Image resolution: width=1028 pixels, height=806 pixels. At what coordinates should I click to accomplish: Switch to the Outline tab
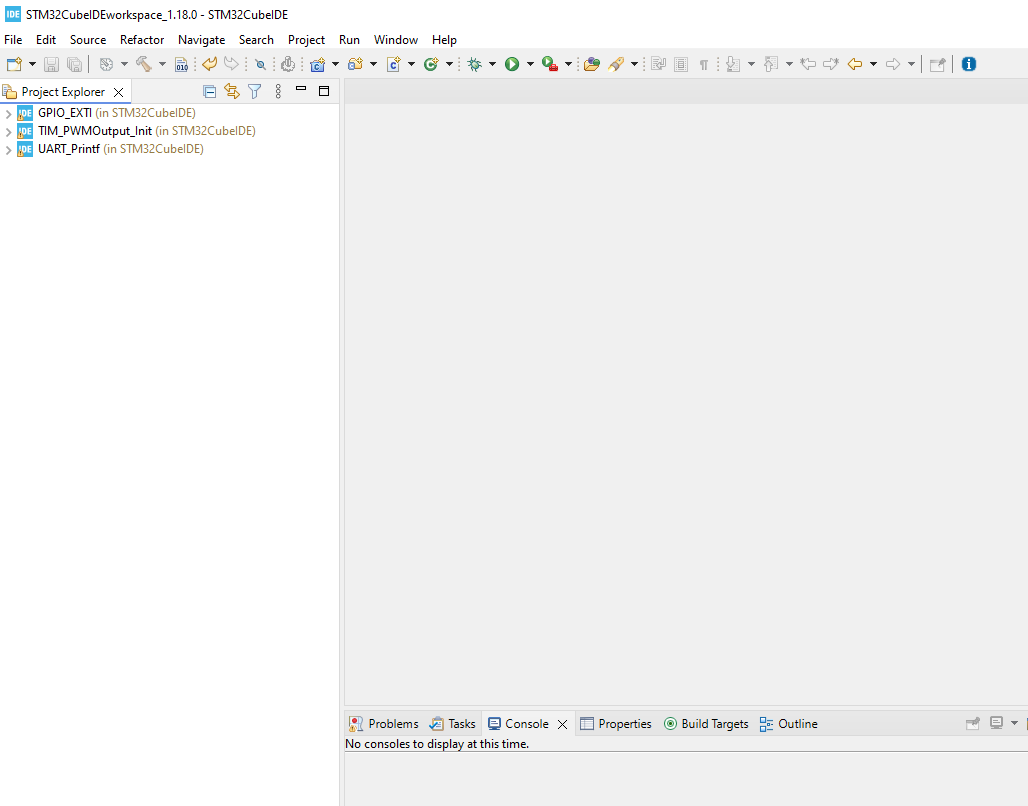(x=789, y=723)
